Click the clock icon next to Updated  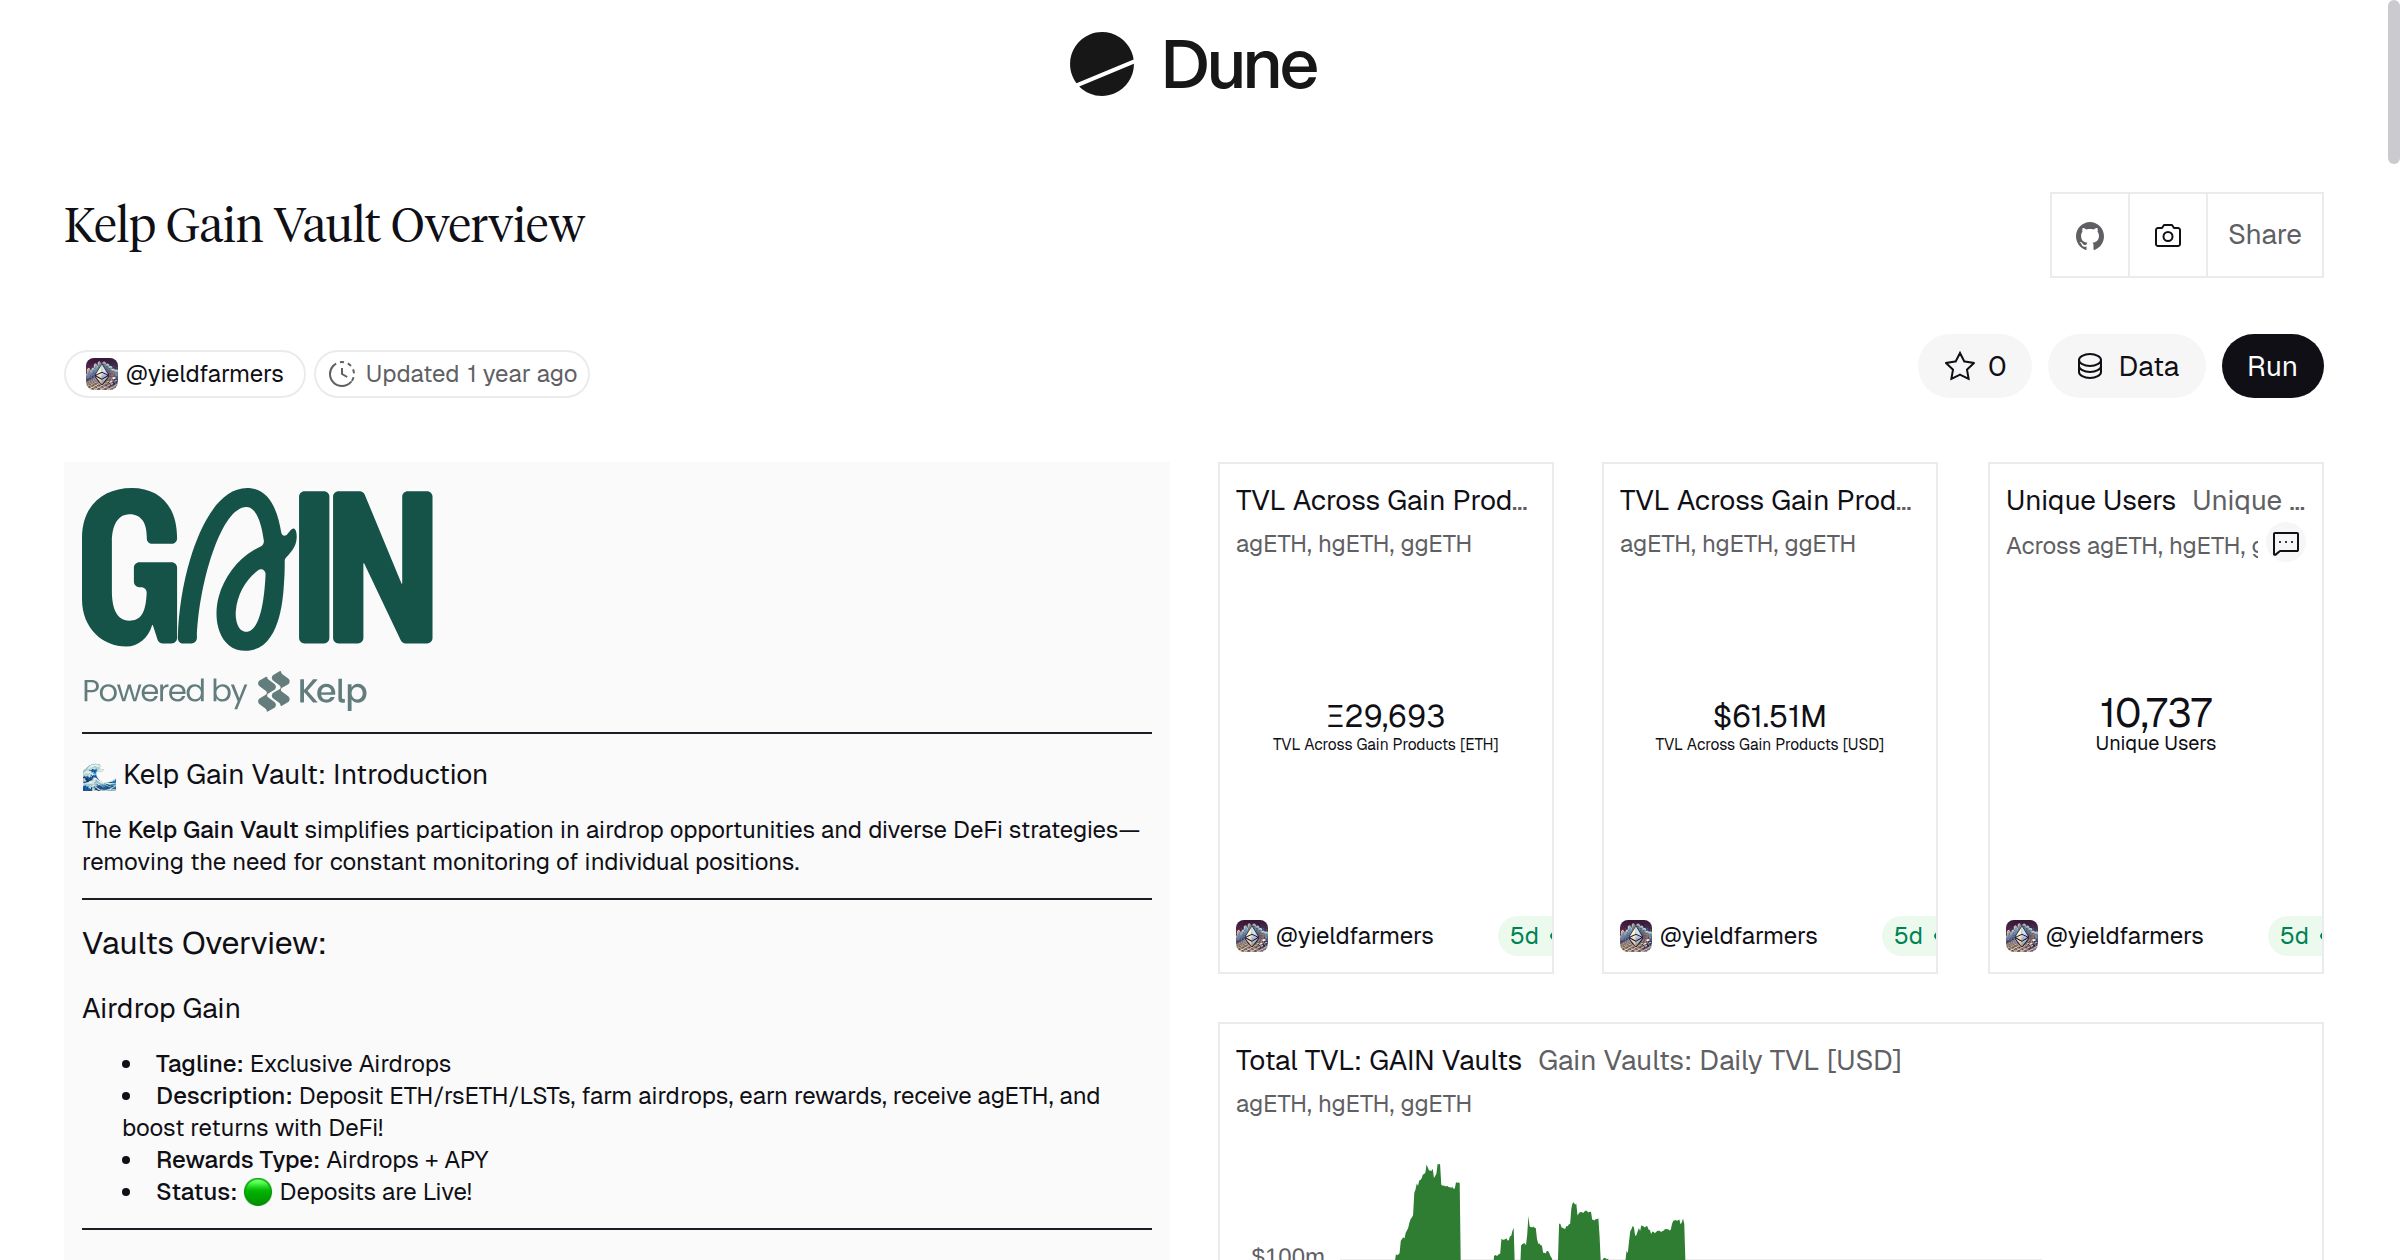341,373
